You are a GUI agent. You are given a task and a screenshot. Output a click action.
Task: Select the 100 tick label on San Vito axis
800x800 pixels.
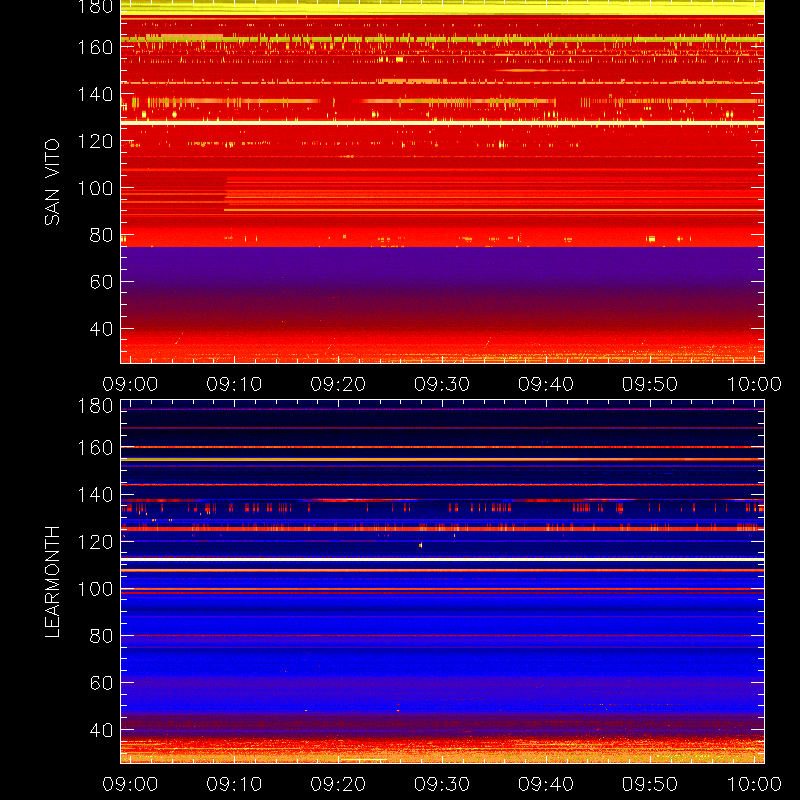pyautogui.click(x=95, y=188)
